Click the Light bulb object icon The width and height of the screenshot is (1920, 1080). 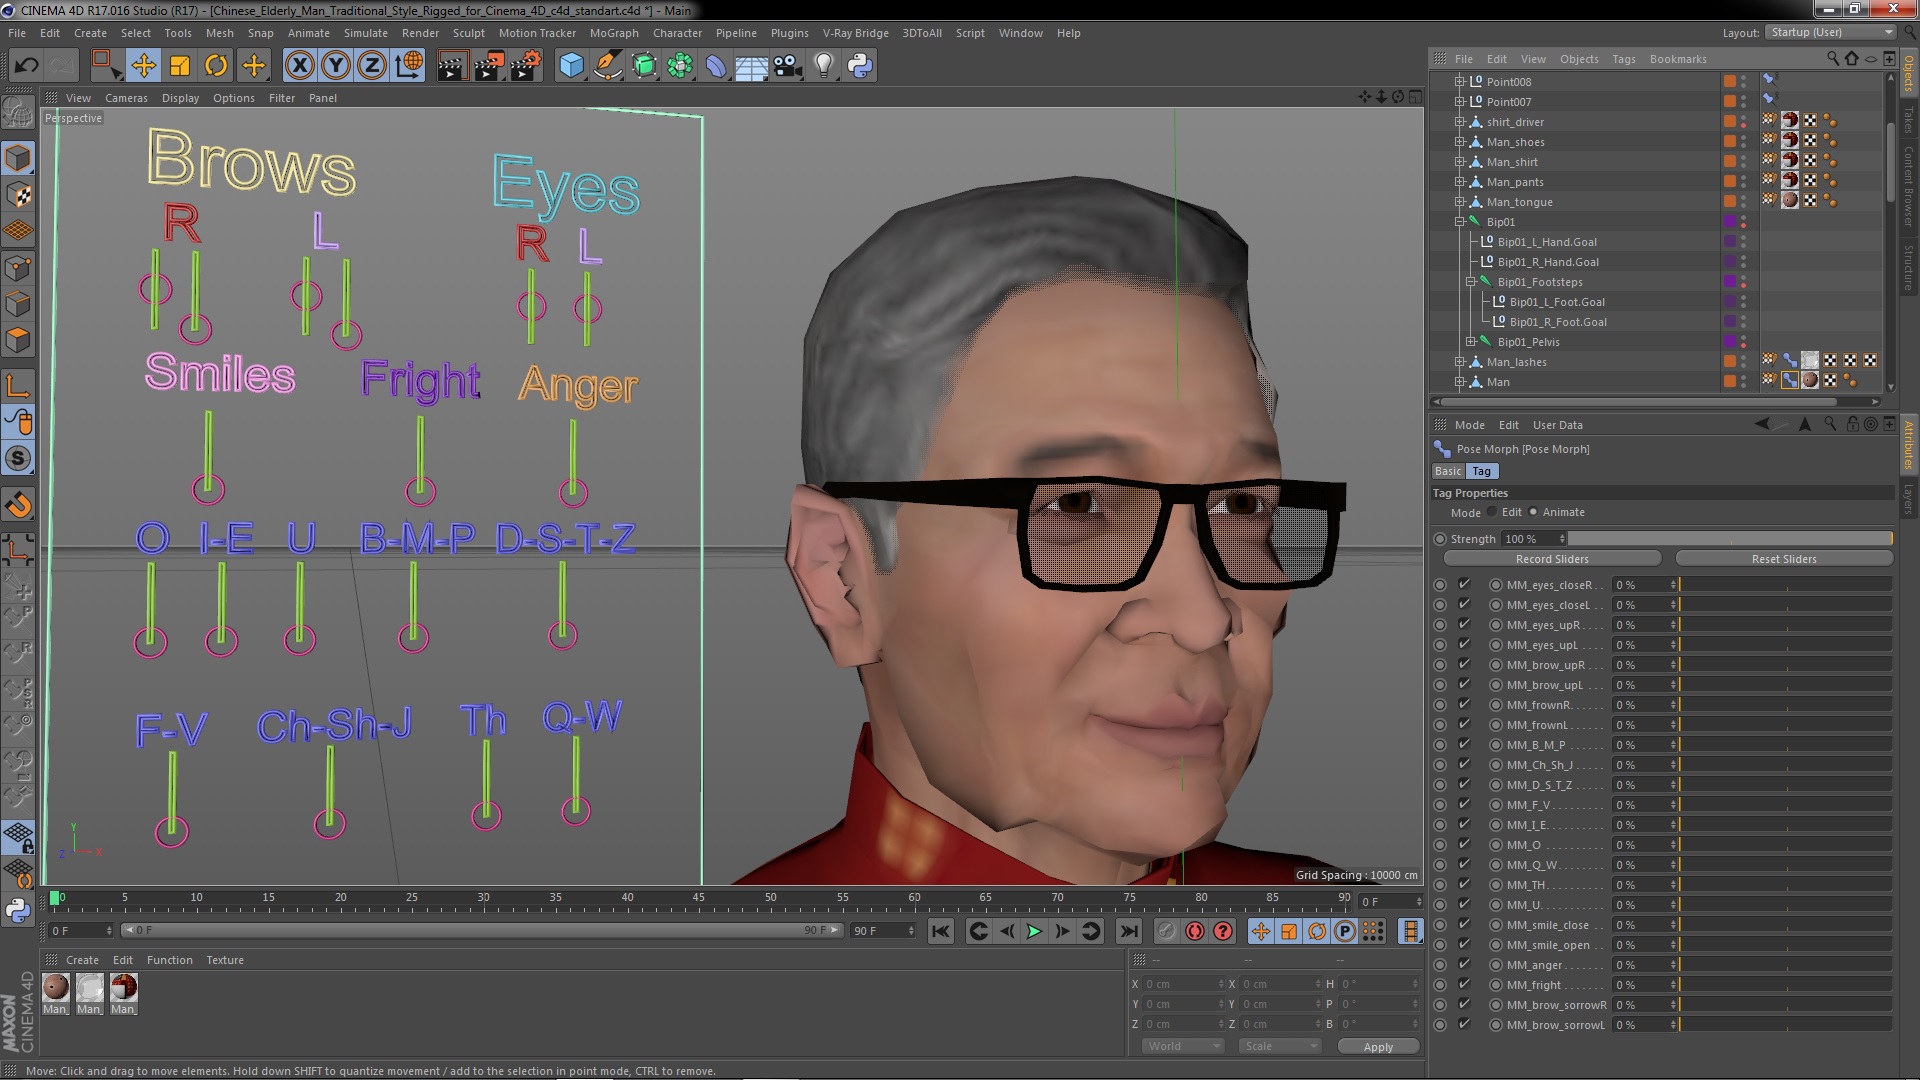click(x=823, y=66)
